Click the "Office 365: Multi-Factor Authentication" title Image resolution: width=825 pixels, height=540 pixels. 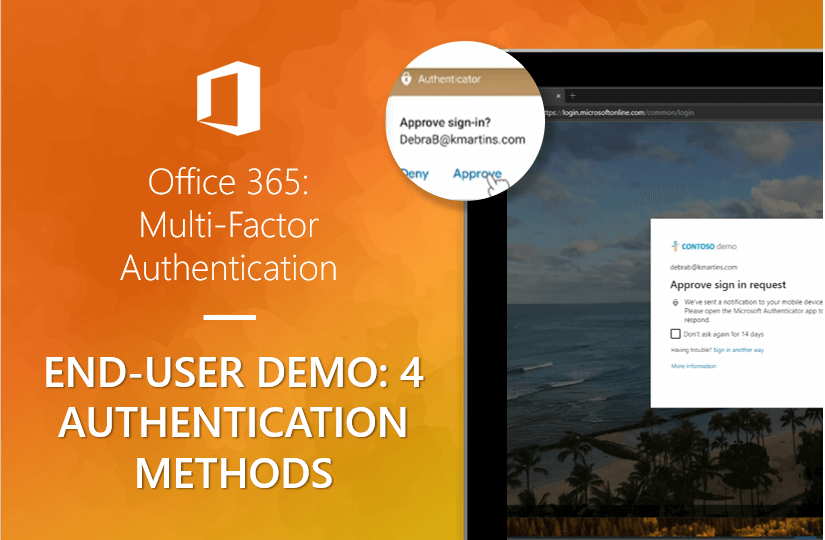[229, 225]
